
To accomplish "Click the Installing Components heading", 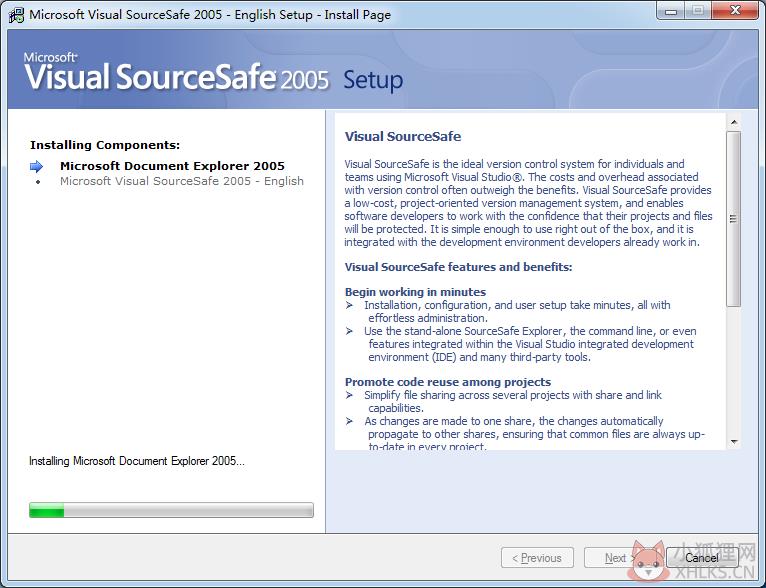I will tap(105, 145).
